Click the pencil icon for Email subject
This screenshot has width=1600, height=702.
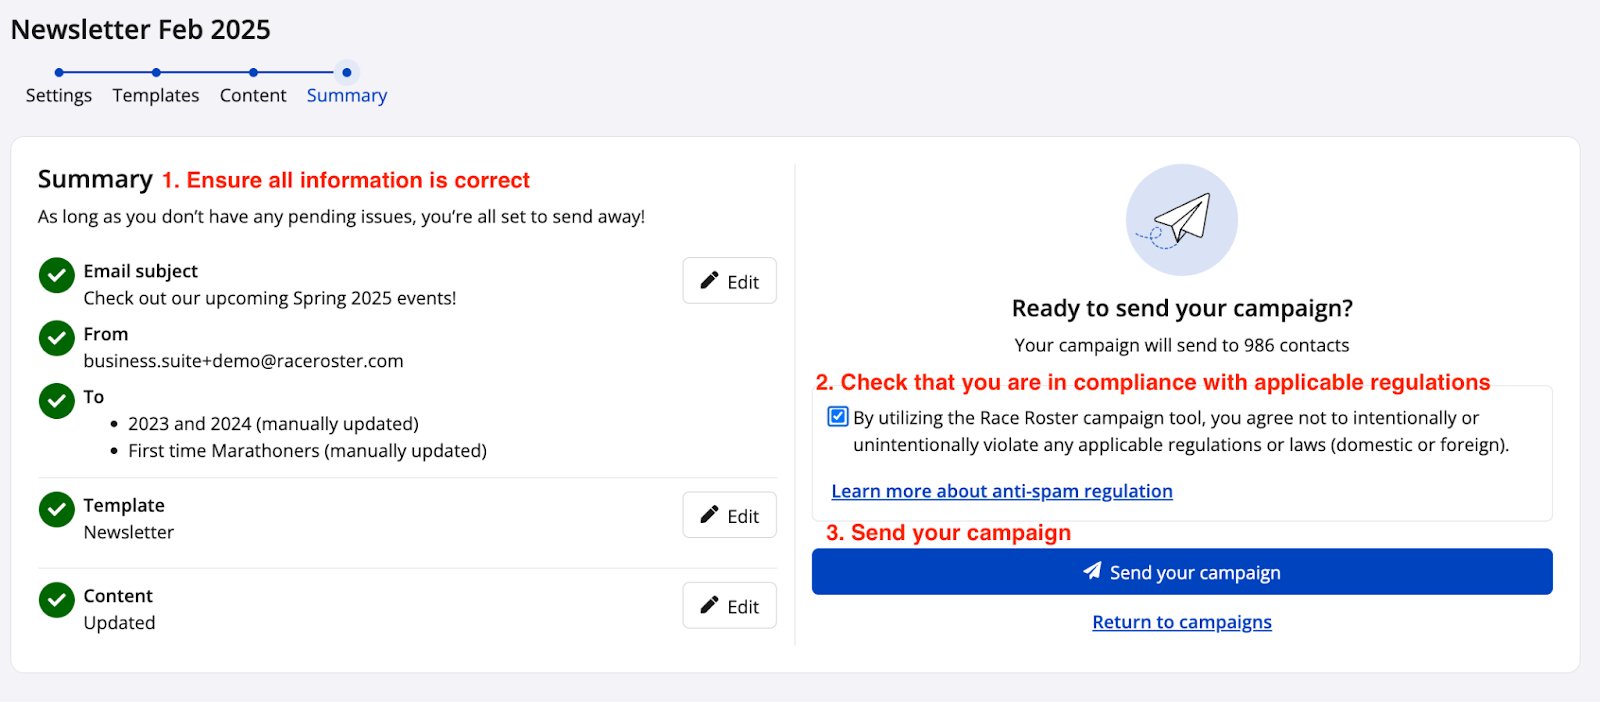(x=709, y=281)
